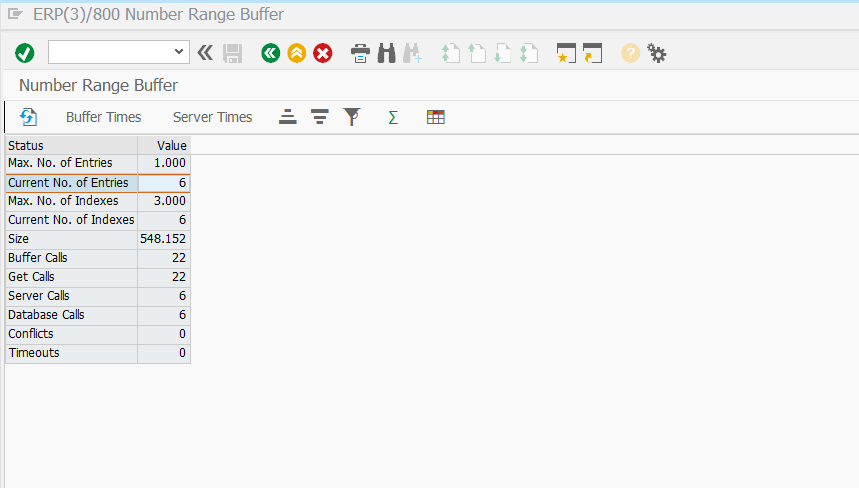859x488 pixels.
Task: Refresh the buffer with the refresh icon
Action: (28, 117)
